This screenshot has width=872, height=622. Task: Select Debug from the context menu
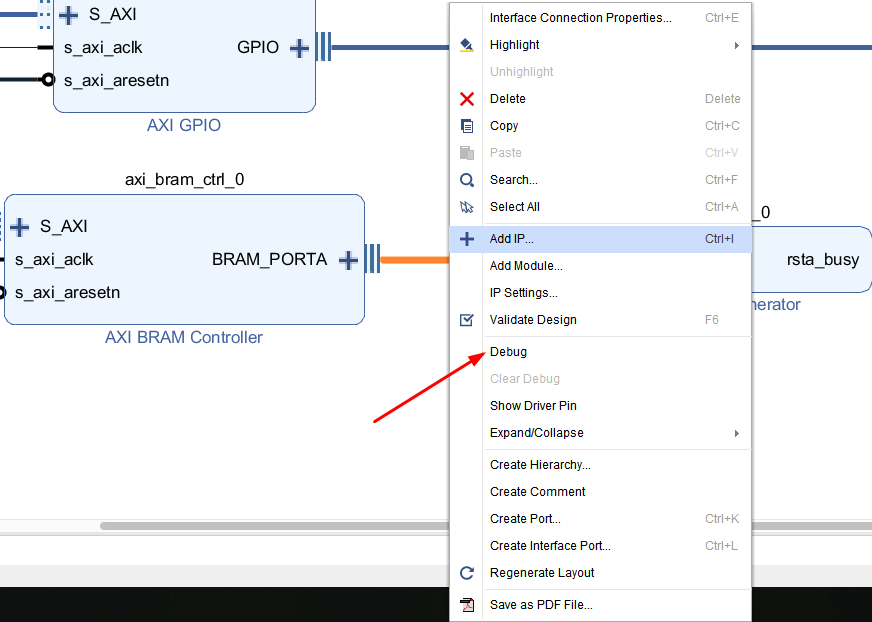tap(507, 351)
